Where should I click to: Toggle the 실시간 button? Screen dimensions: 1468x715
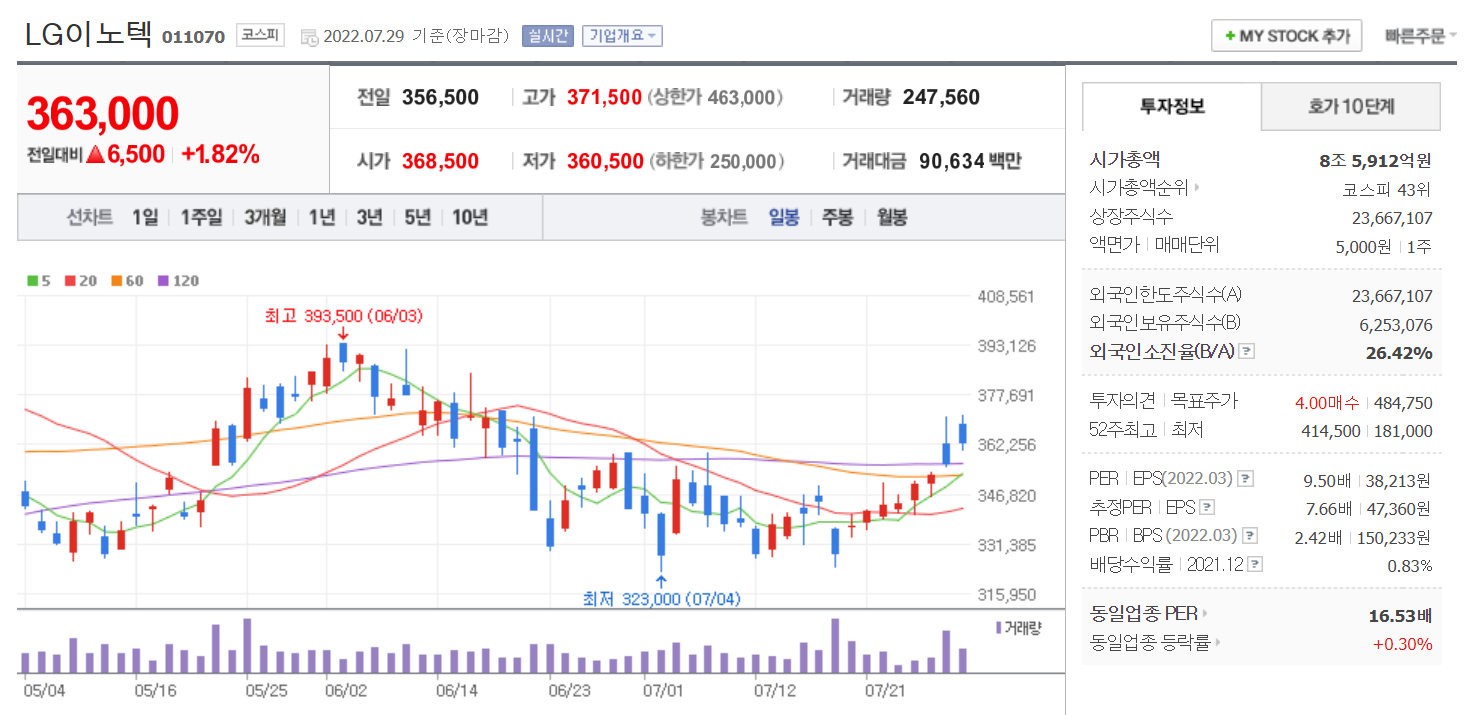[x=547, y=36]
